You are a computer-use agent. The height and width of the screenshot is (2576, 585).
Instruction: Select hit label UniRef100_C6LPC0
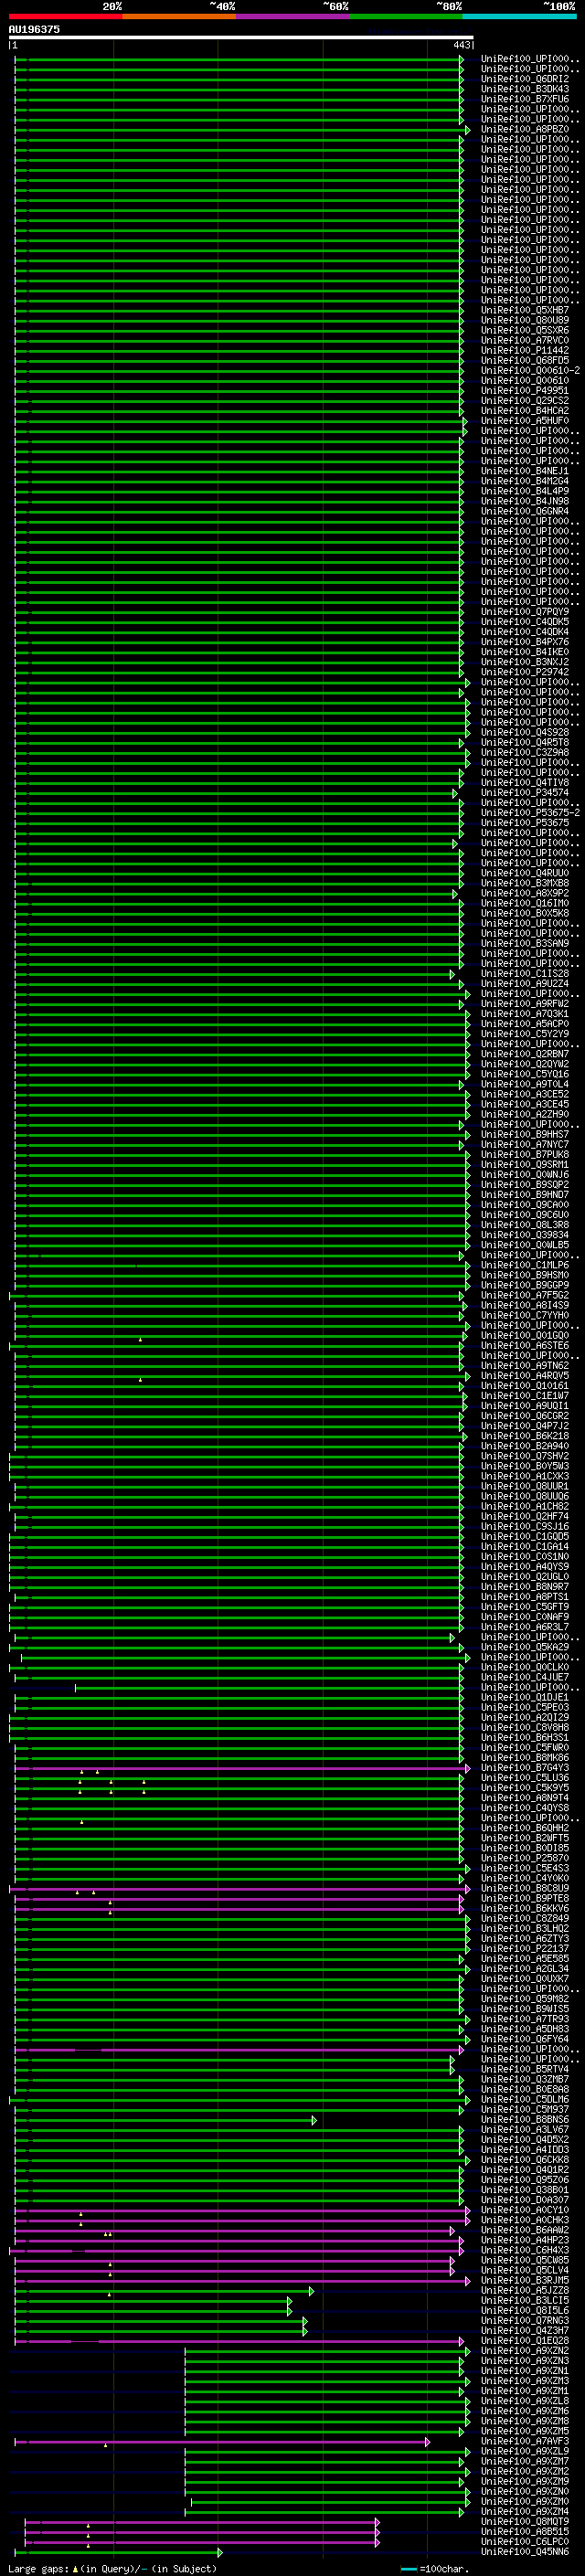pos(525,2542)
